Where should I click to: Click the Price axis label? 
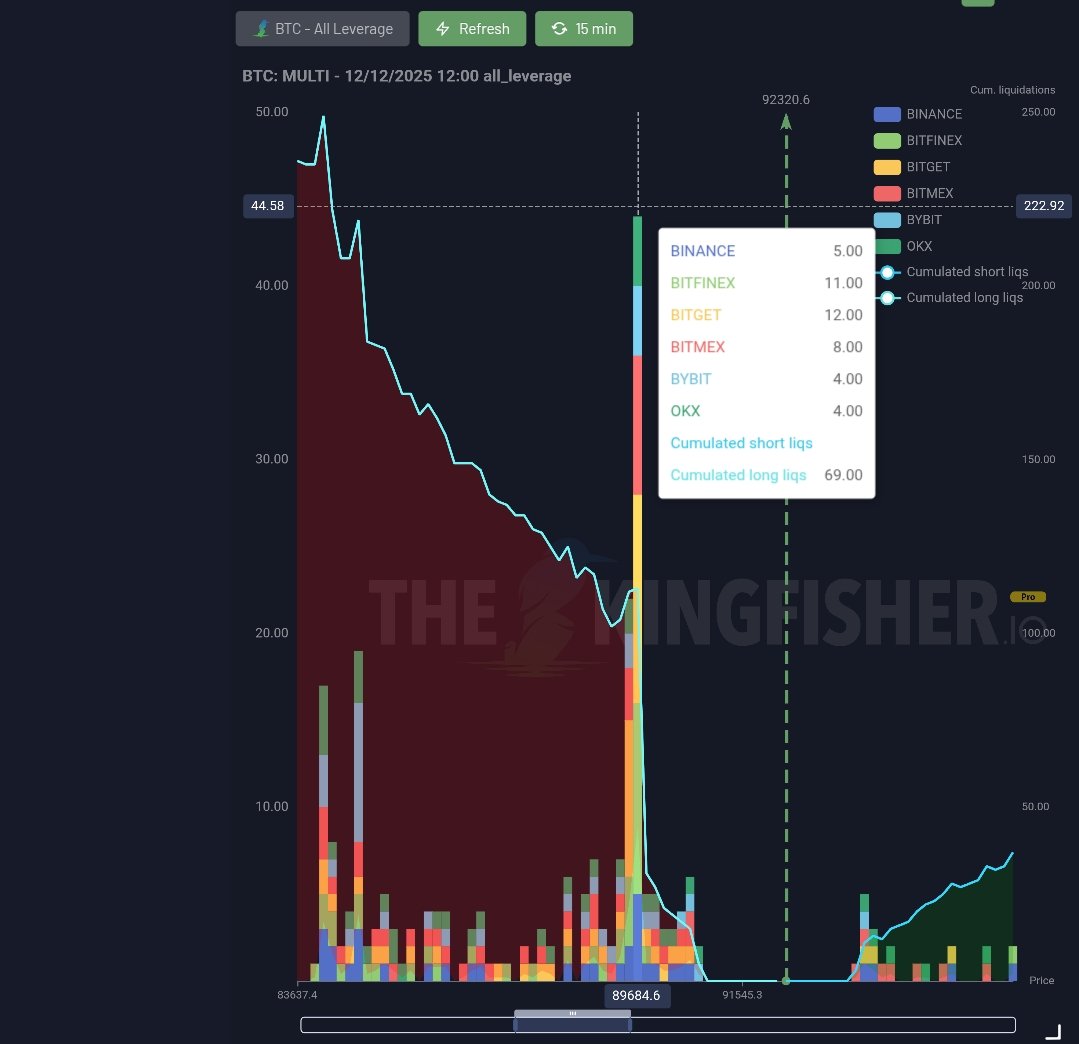pos(1041,980)
